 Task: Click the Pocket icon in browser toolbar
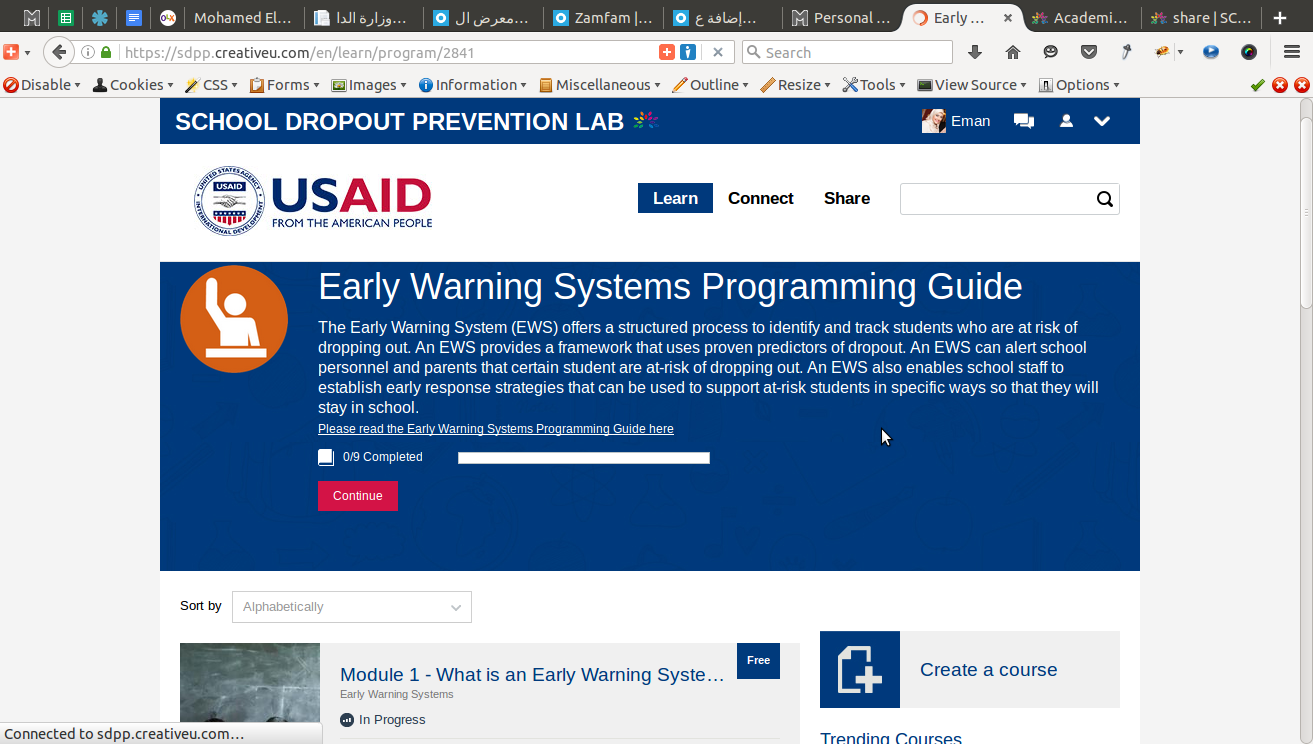pyautogui.click(x=1089, y=52)
